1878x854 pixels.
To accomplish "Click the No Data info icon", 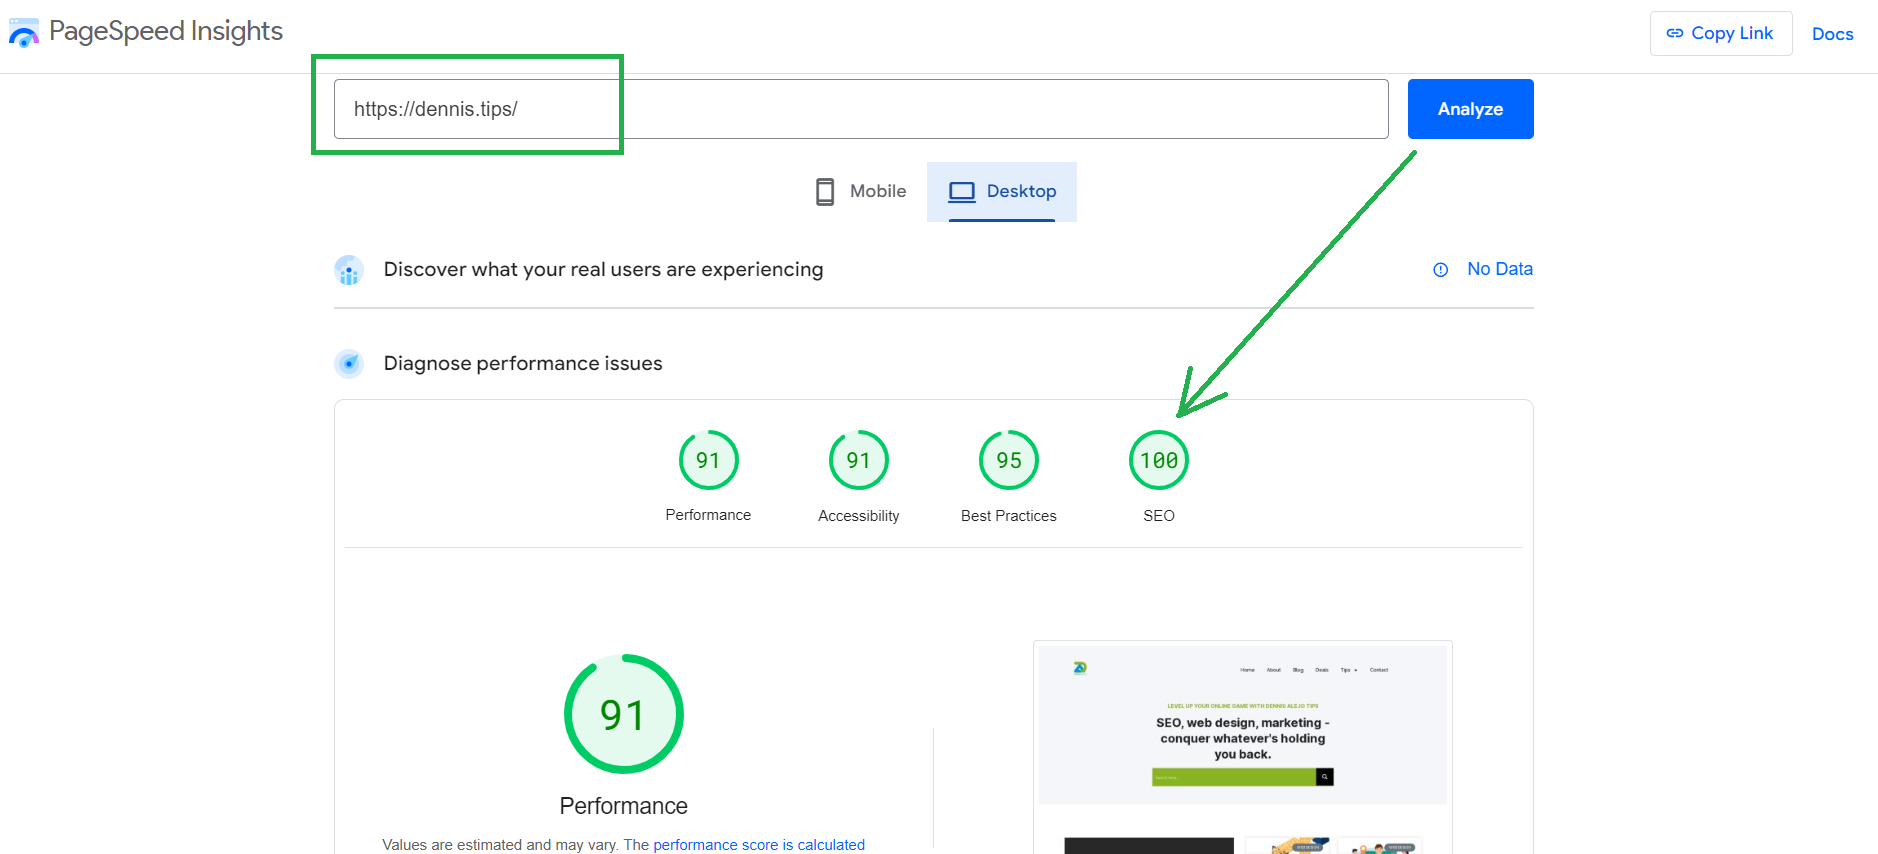I will 1441,270.
